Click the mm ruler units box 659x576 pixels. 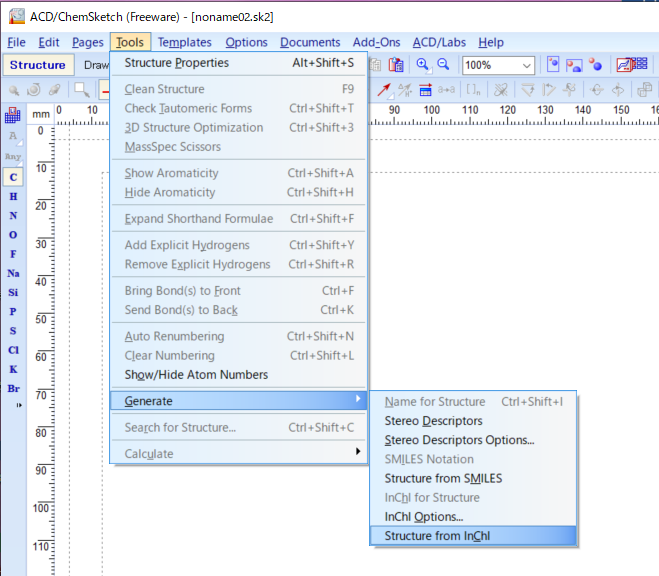41,114
